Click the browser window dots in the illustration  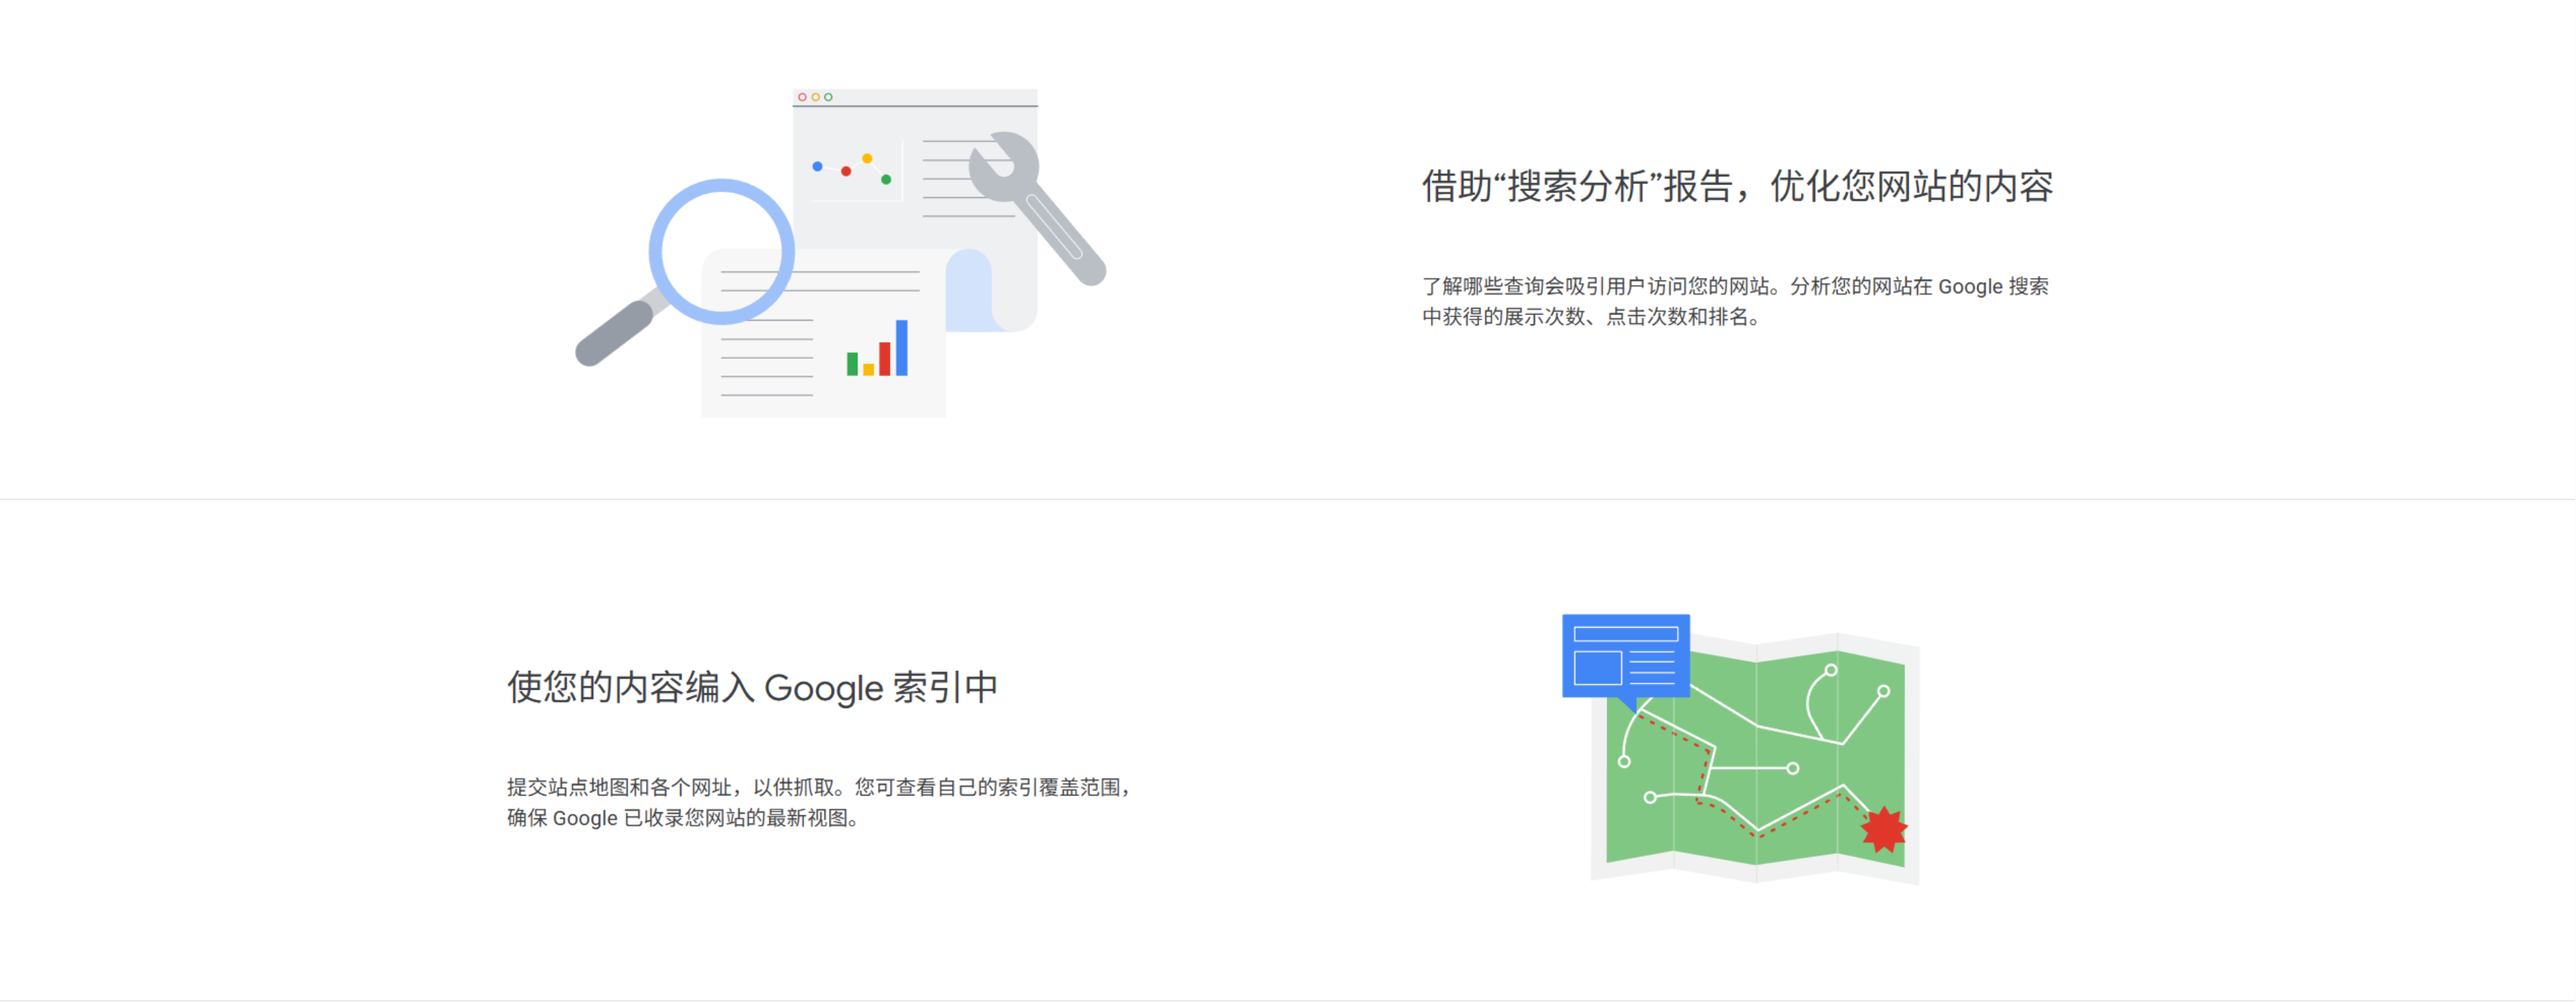tap(815, 97)
